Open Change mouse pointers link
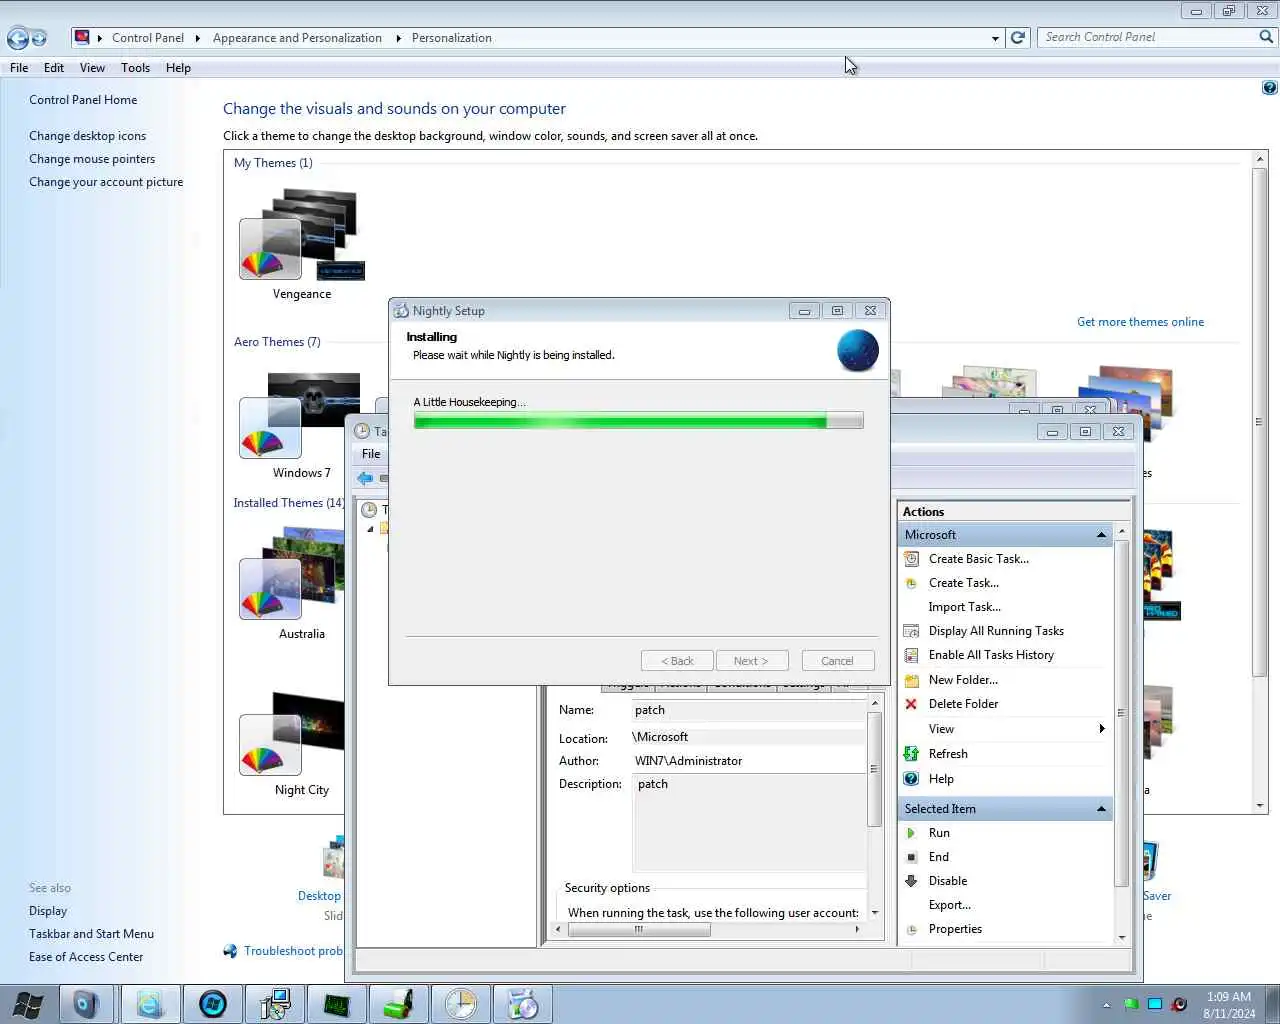This screenshot has height=1024, width=1280. click(x=92, y=159)
